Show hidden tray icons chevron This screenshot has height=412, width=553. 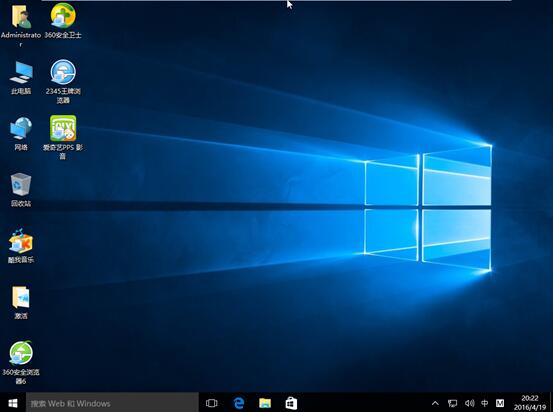pyautogui.click(x=435, y=403)
